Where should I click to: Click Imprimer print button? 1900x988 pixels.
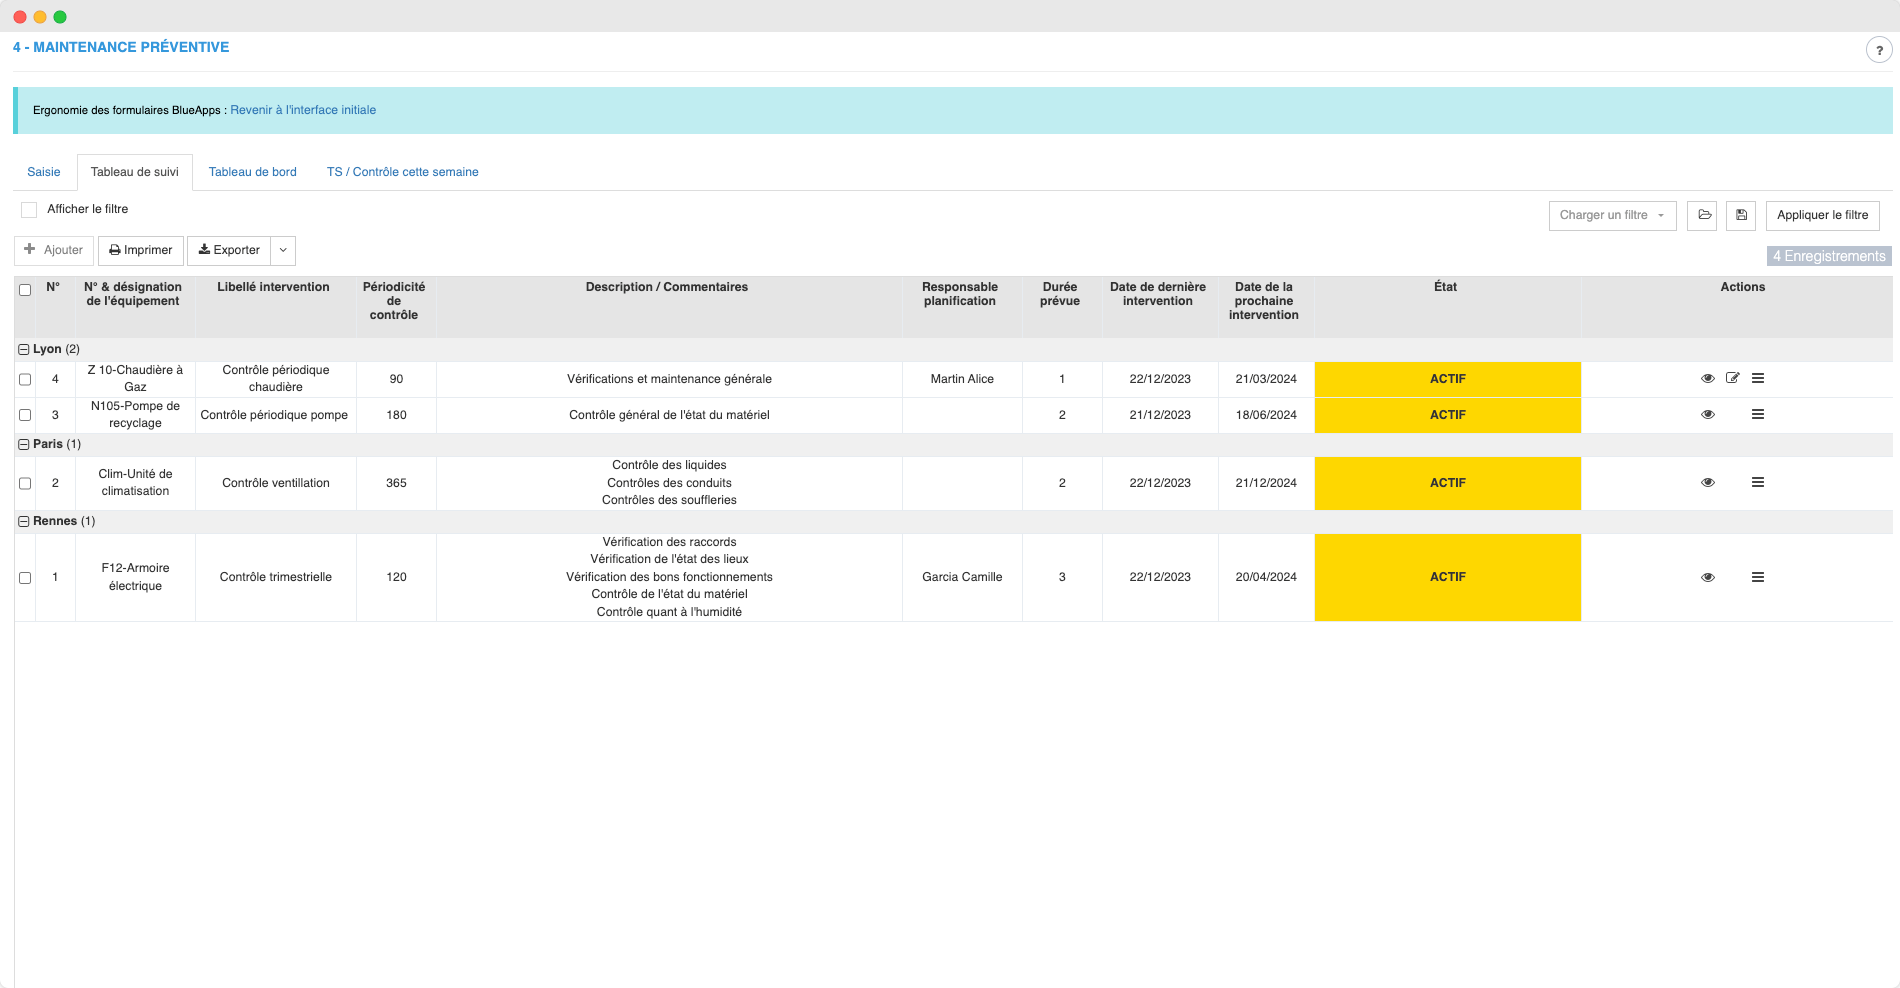(141, 250)
